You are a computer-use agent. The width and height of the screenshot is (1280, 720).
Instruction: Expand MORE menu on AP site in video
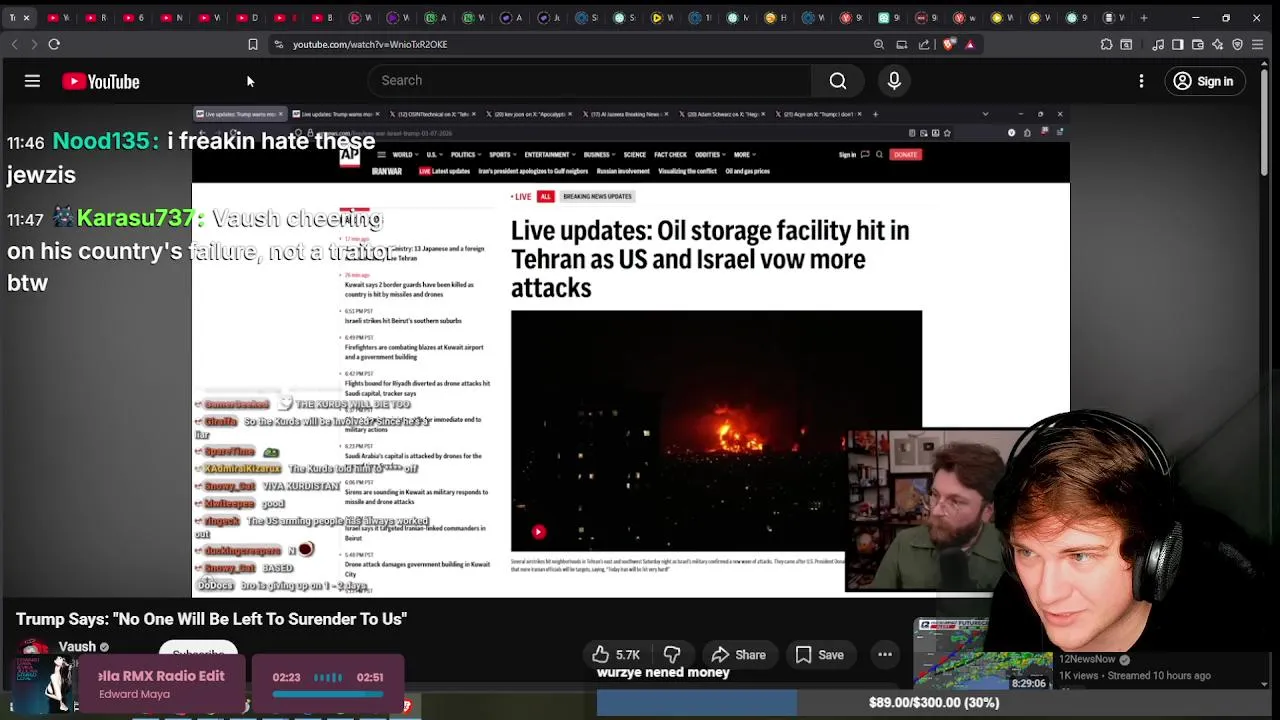point(743,155)
